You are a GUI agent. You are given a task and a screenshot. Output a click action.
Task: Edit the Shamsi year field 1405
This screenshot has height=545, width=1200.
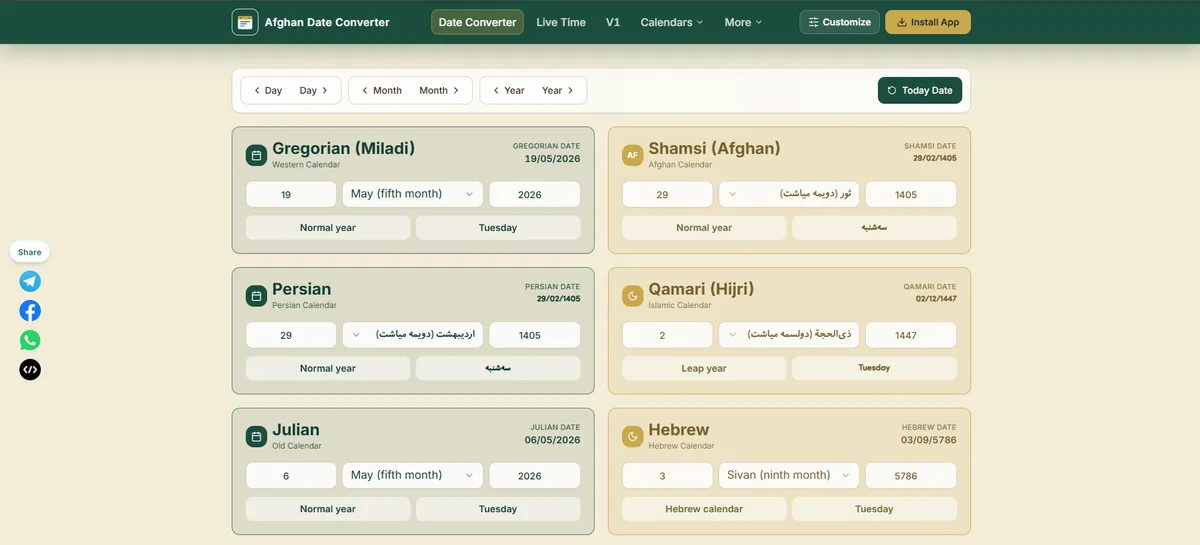(911, 194)
